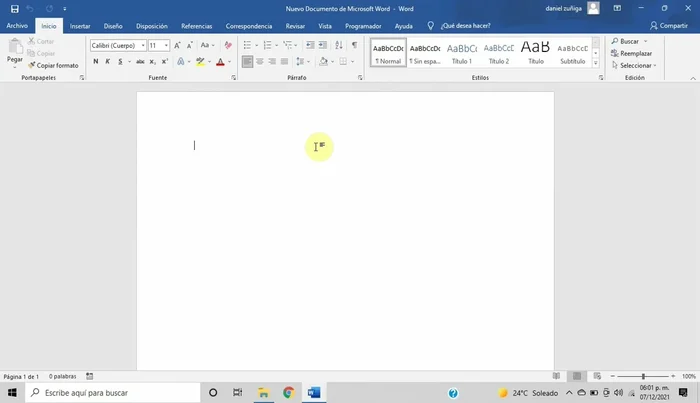This screenshot has height=403, width=700.
Task: Click the Save icon in quick access toolbar
Action: tap(15, 8)
